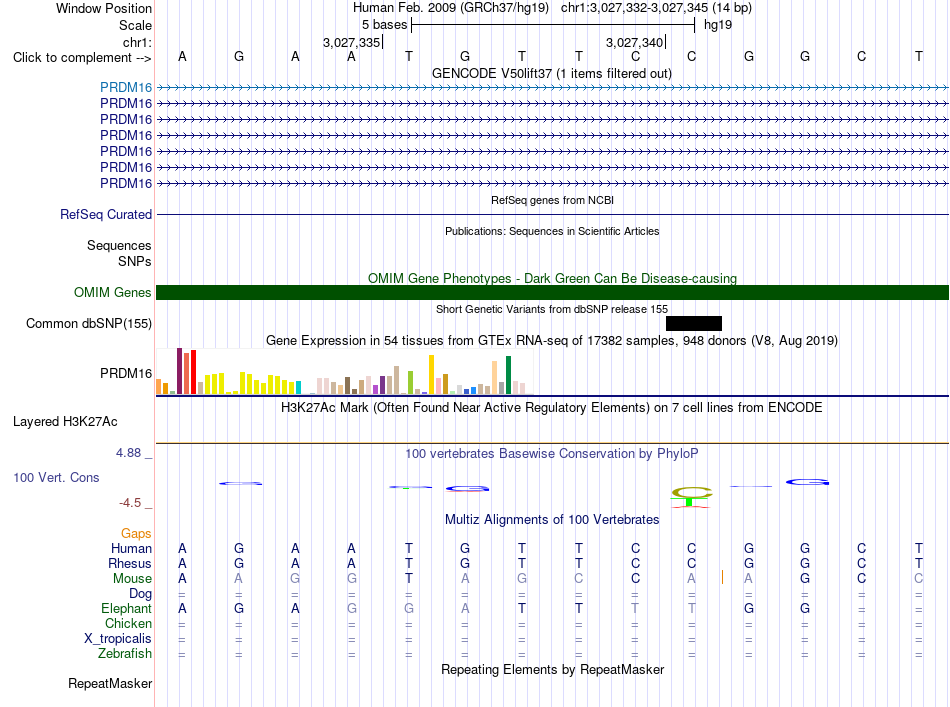Image resolution: width=950 pixels, height=707 pixels.
Task: Select the Elephant alignment row label
Action: click(126, 608)
